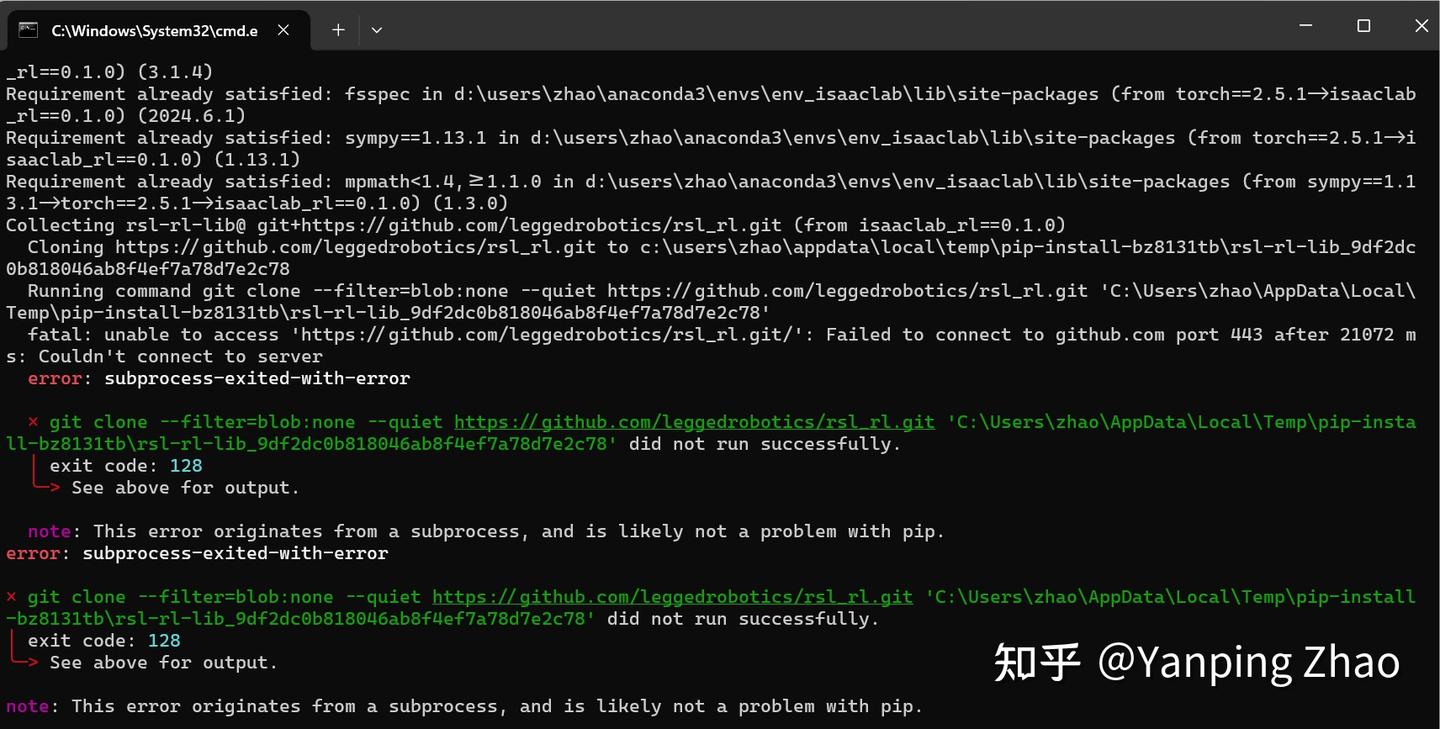Click the teal exit code 128 value
This screenshot has height=729, width=1440.
point(186,465)
